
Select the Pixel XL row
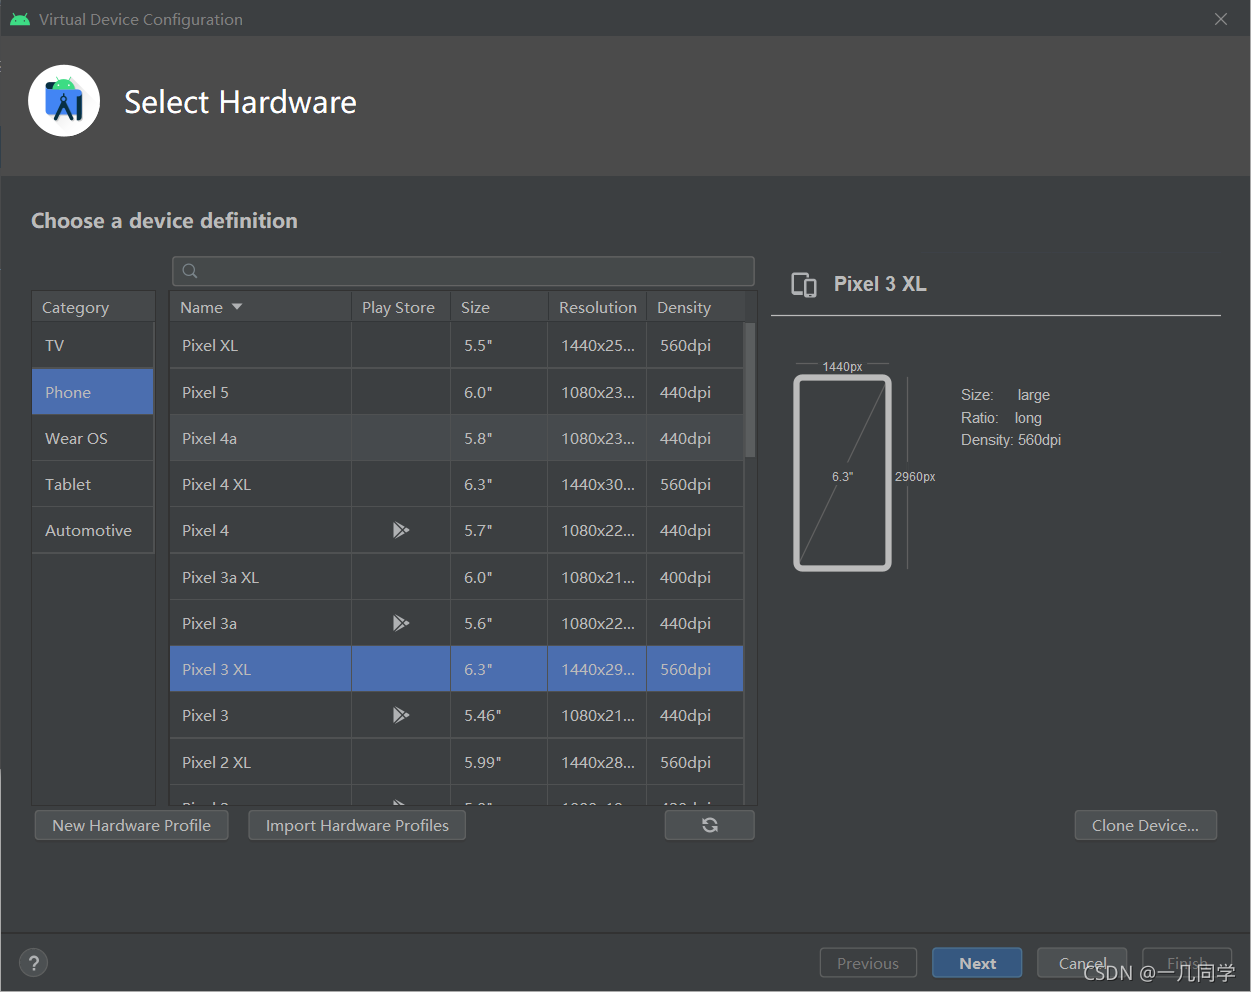[457, 345]
